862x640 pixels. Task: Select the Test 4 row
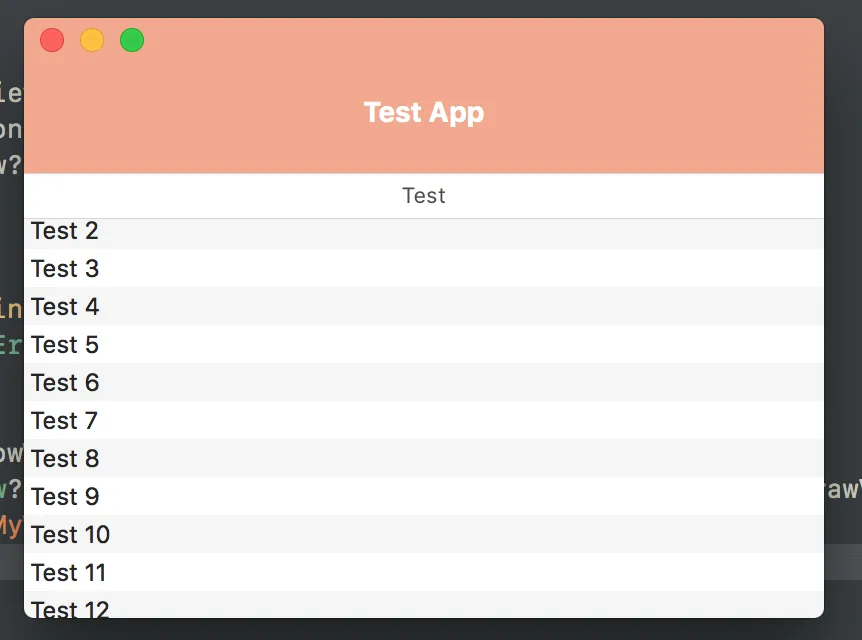(65, 307)
